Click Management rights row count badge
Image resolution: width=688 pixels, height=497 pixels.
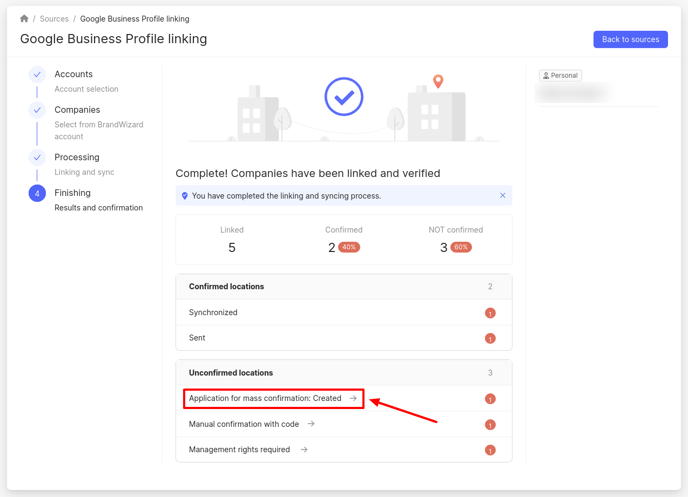click(490, 451)
